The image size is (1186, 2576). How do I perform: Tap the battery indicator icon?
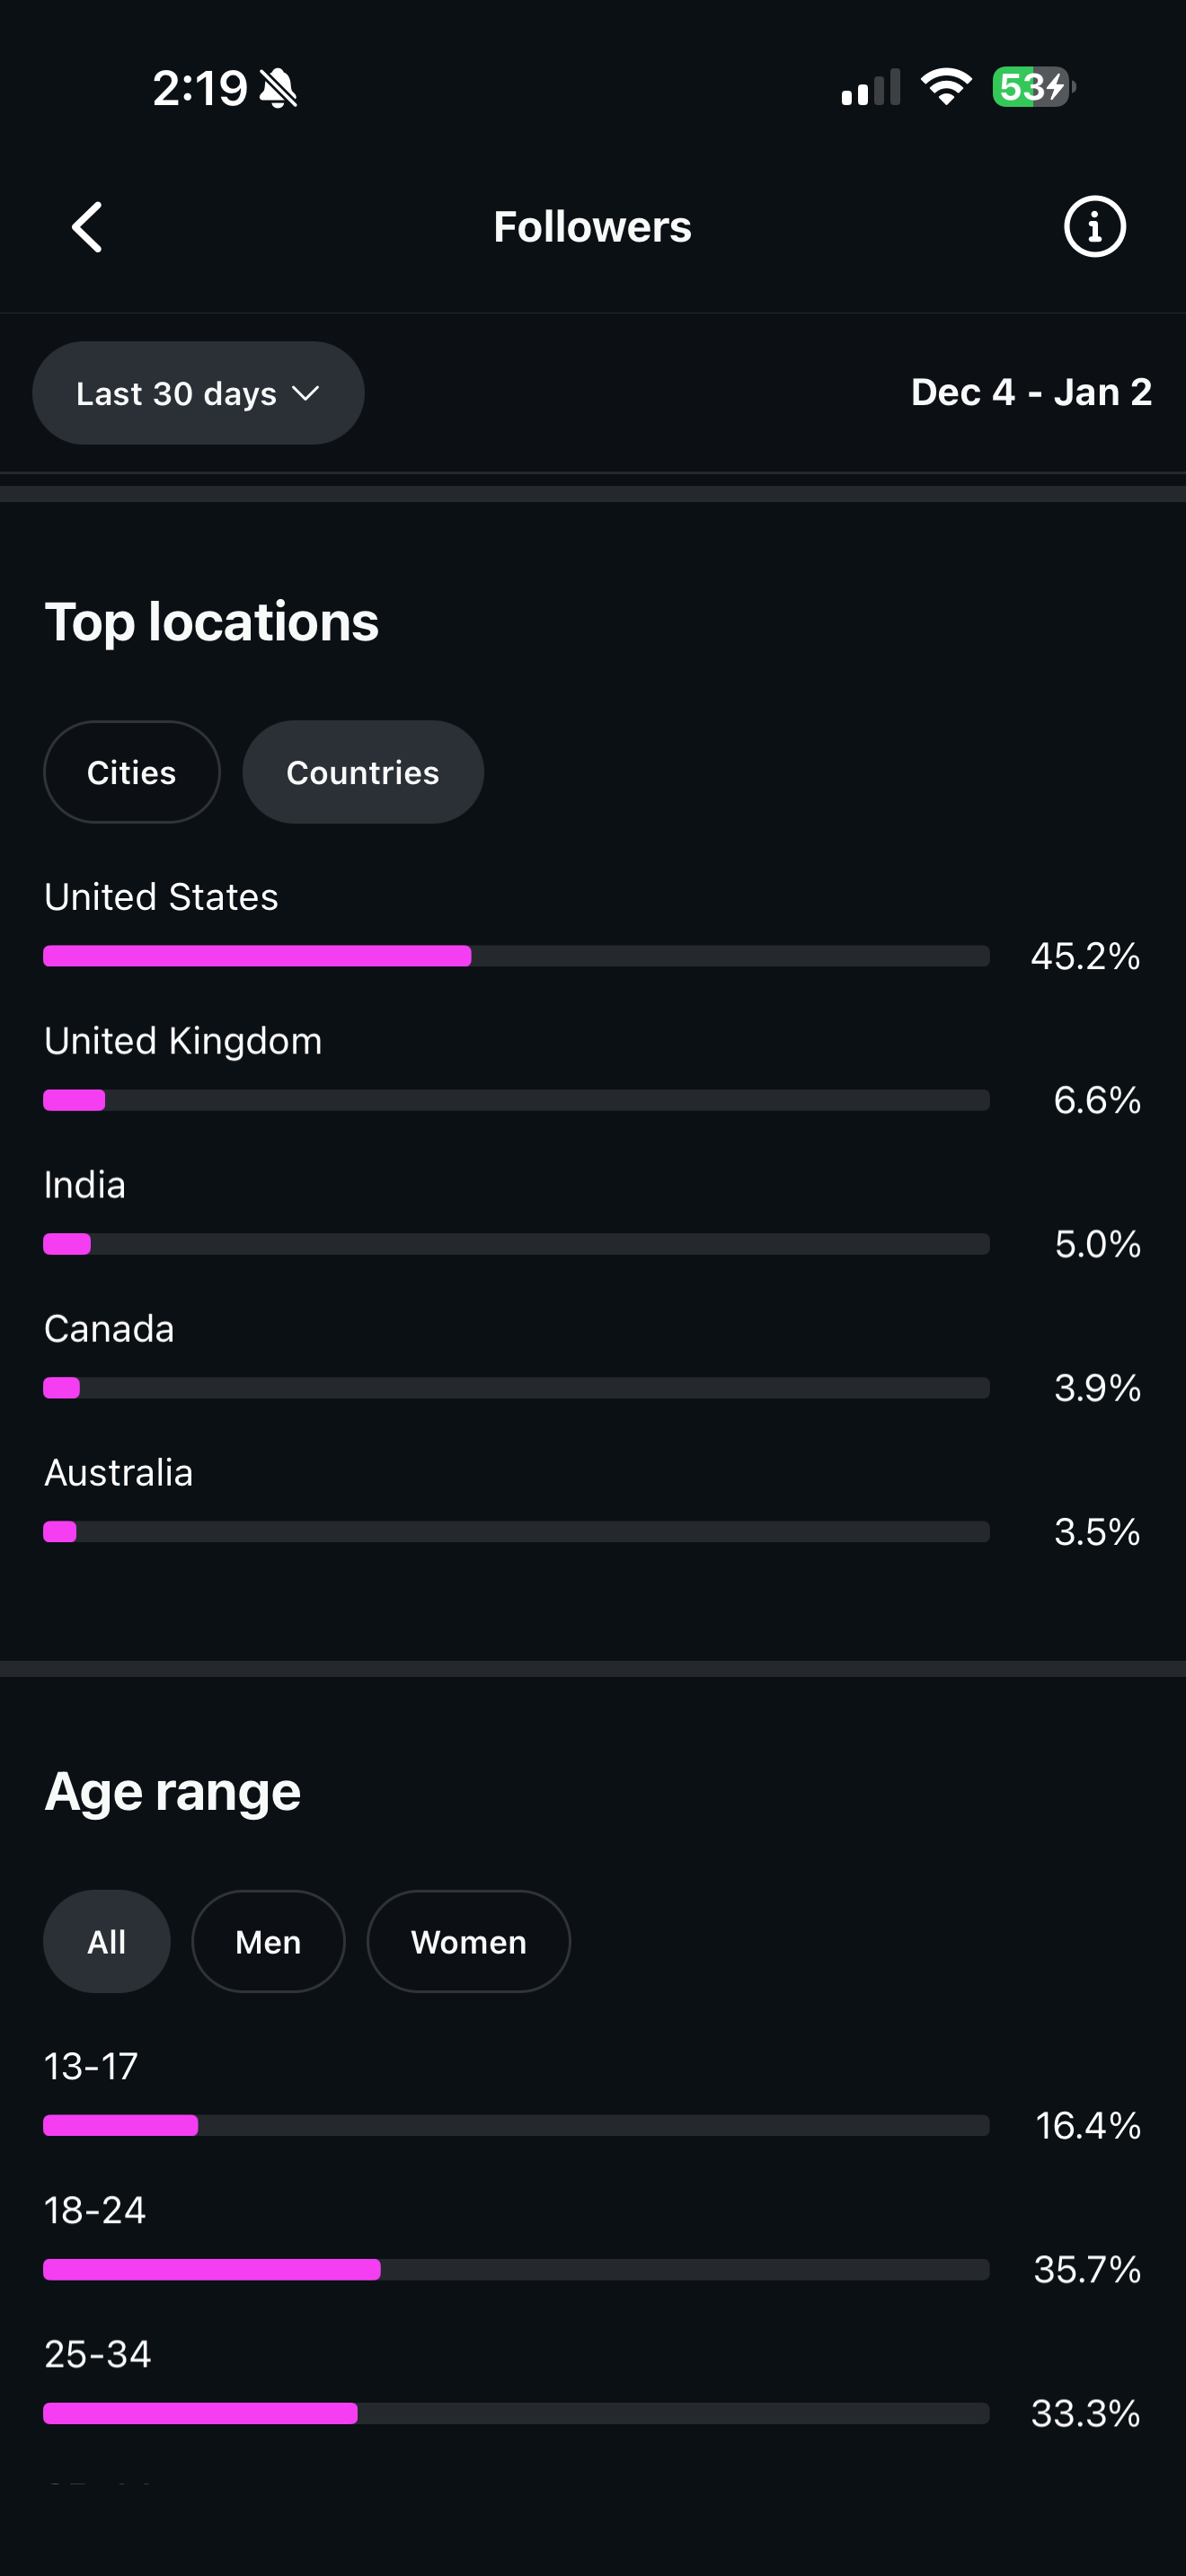pyautogui.click(x=1033, y=87)
